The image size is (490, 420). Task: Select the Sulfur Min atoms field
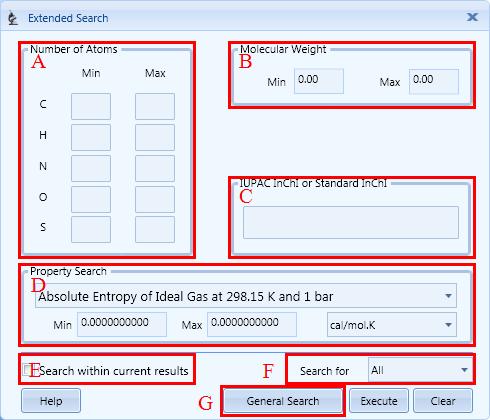coord(91,229)
